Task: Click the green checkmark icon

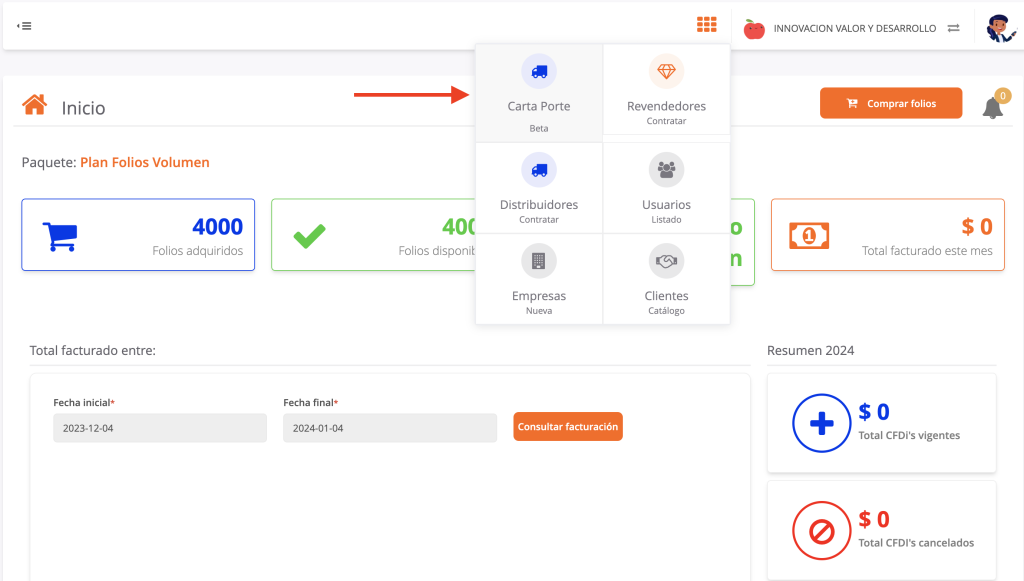Action: (x=310, y=236)
